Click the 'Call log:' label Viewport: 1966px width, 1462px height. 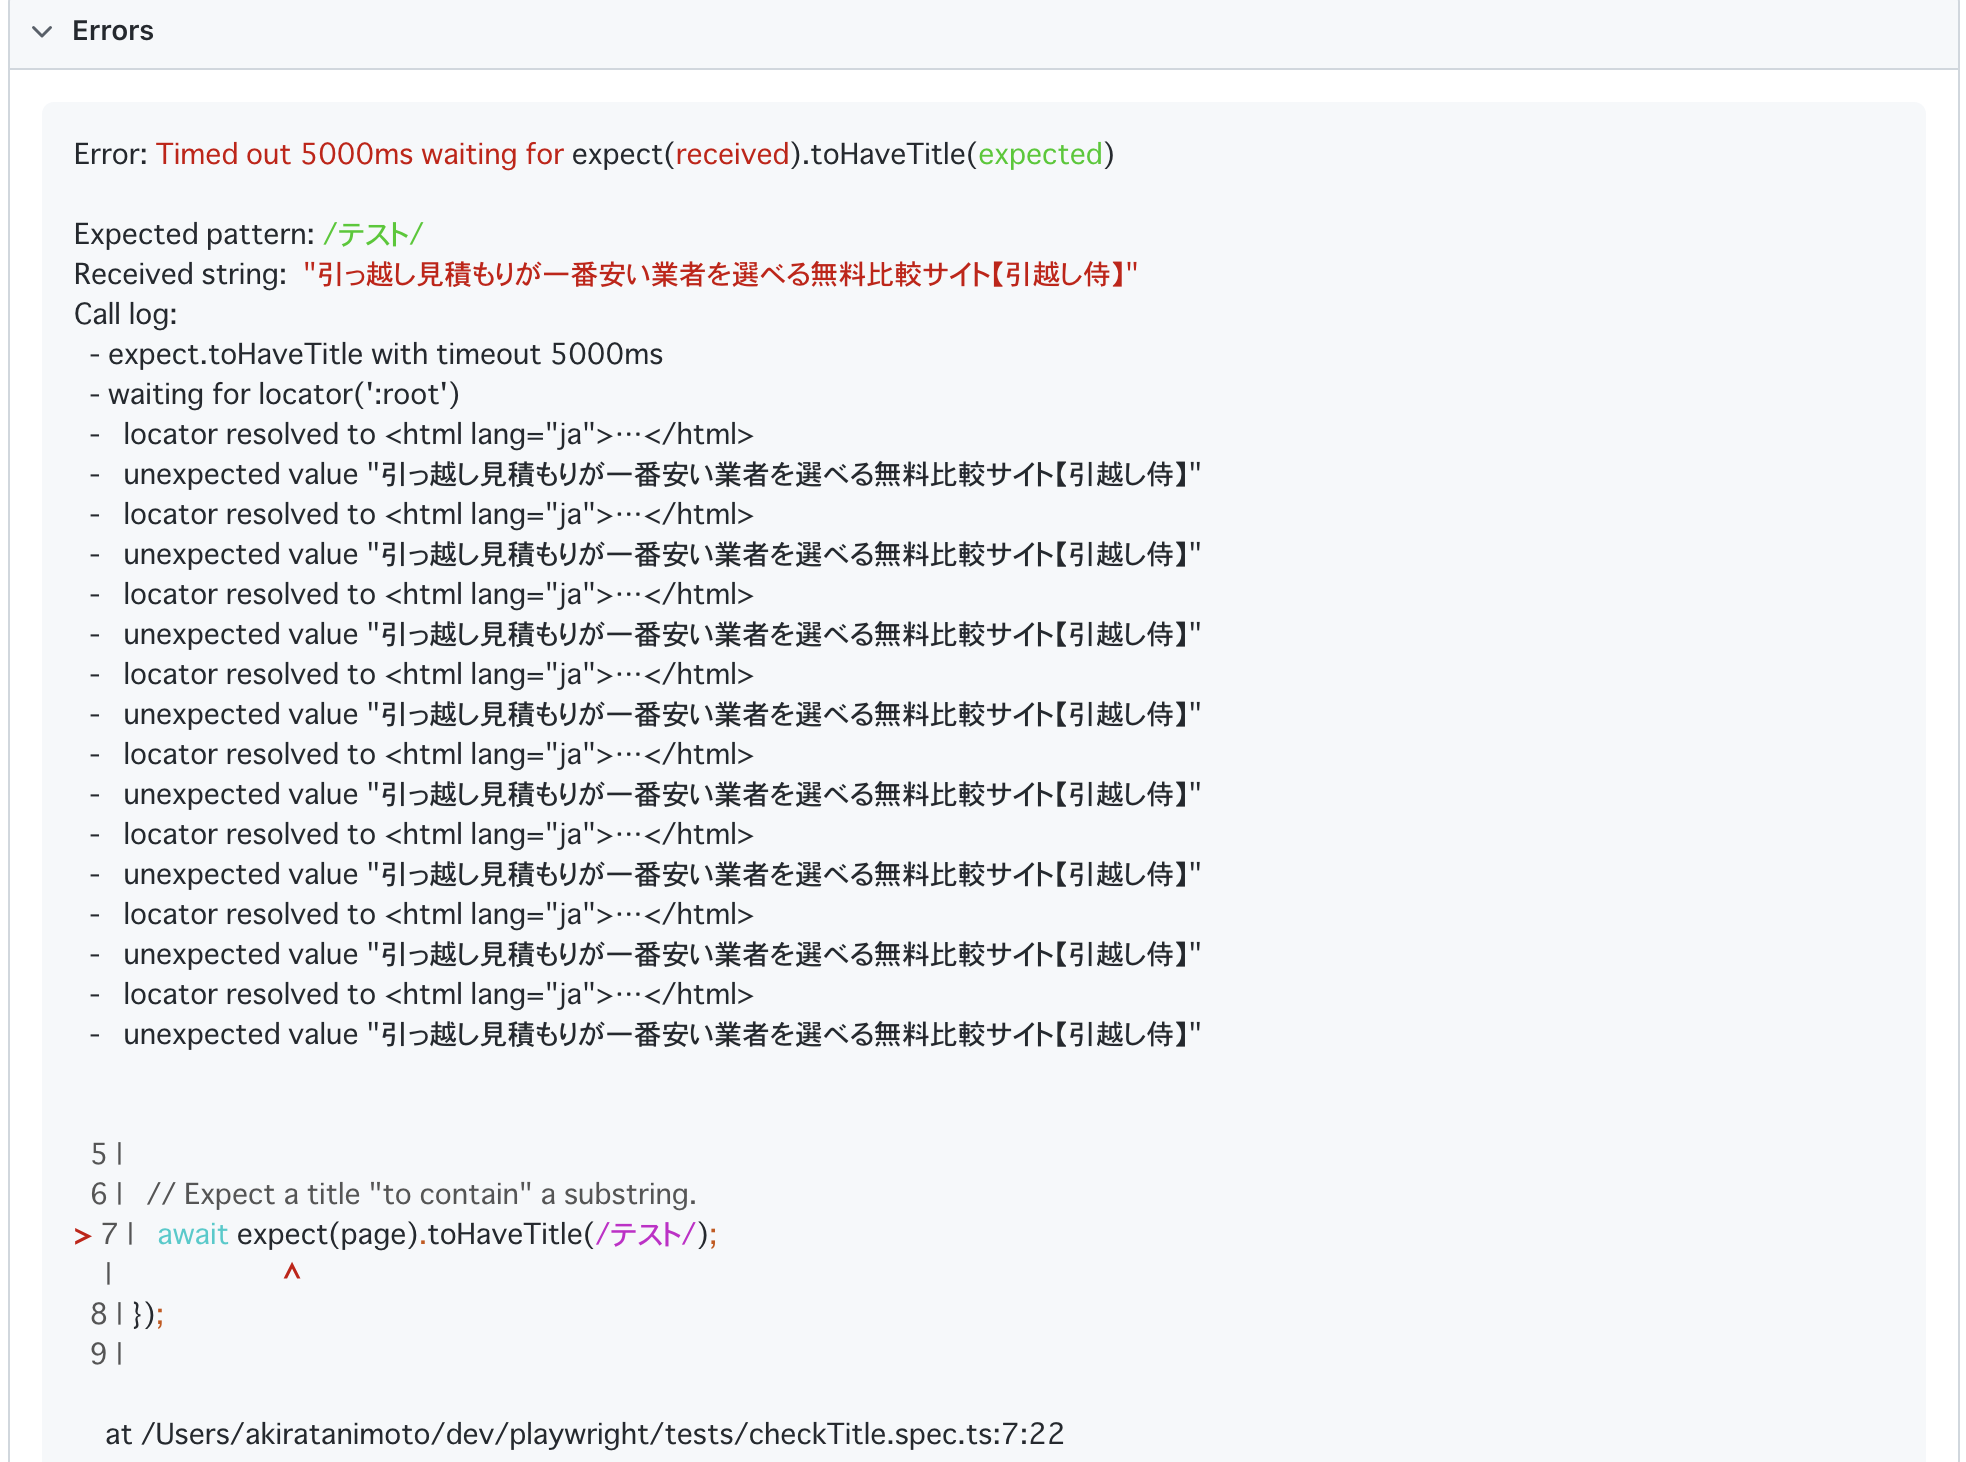point(125,314)
